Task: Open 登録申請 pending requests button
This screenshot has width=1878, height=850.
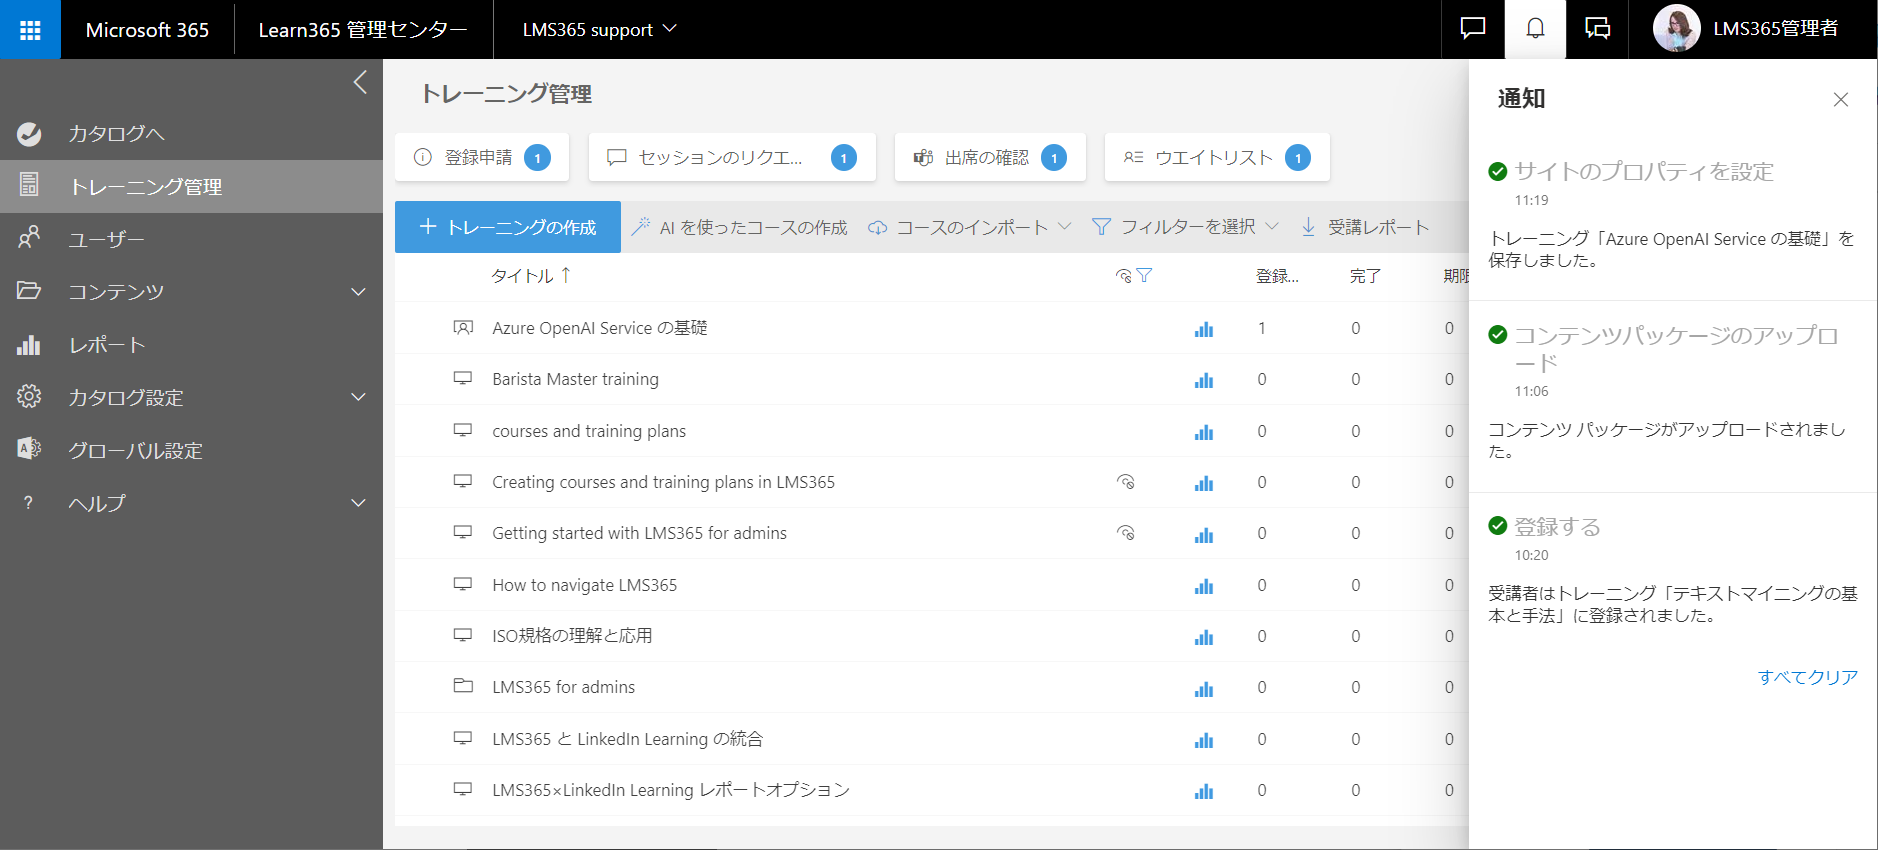Action: (x=482, y=157)
